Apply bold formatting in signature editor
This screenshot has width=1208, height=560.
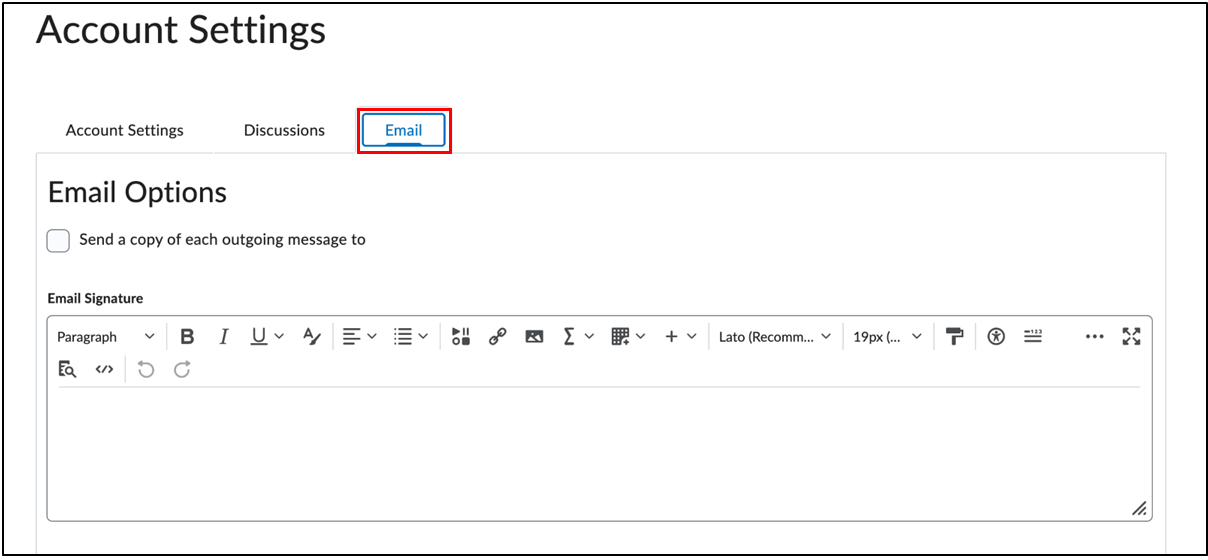(187, 337)
